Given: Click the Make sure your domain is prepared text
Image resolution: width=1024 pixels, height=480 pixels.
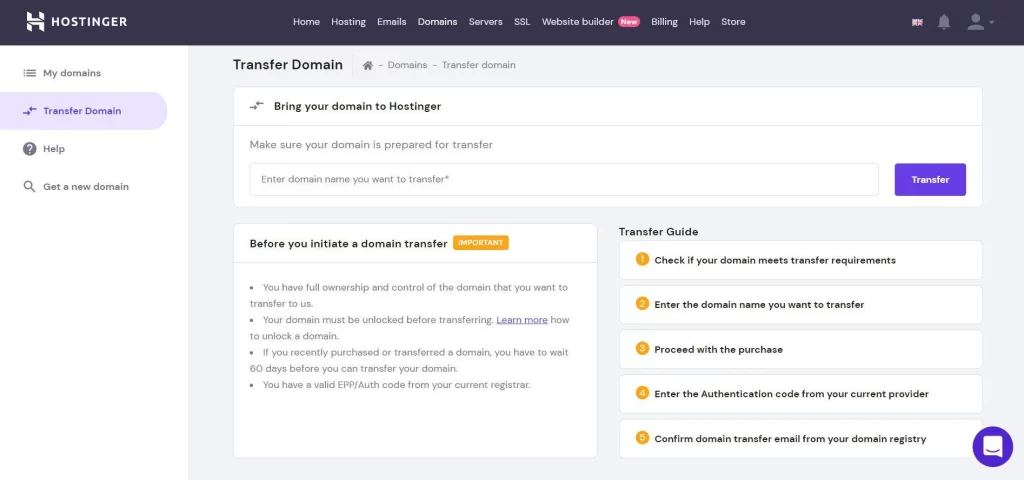Looking at the screenshot, I should click(x=371, y=145).
